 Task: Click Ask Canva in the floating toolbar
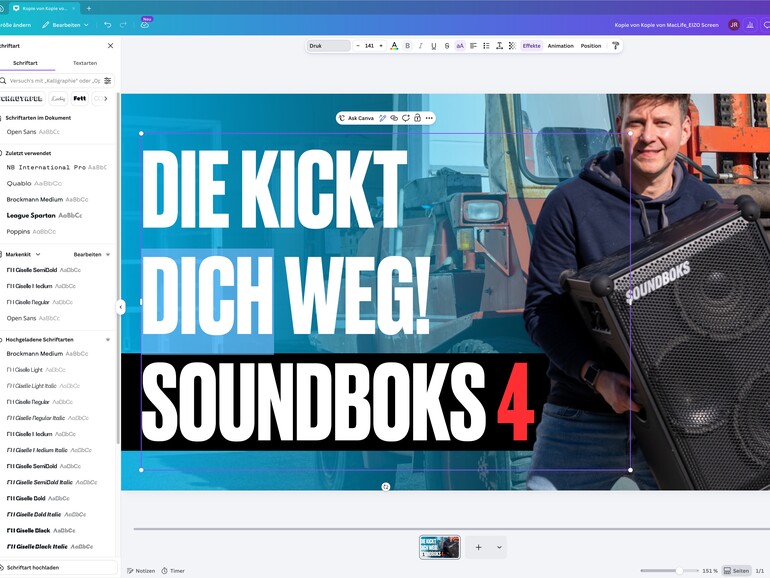(357, 118)
